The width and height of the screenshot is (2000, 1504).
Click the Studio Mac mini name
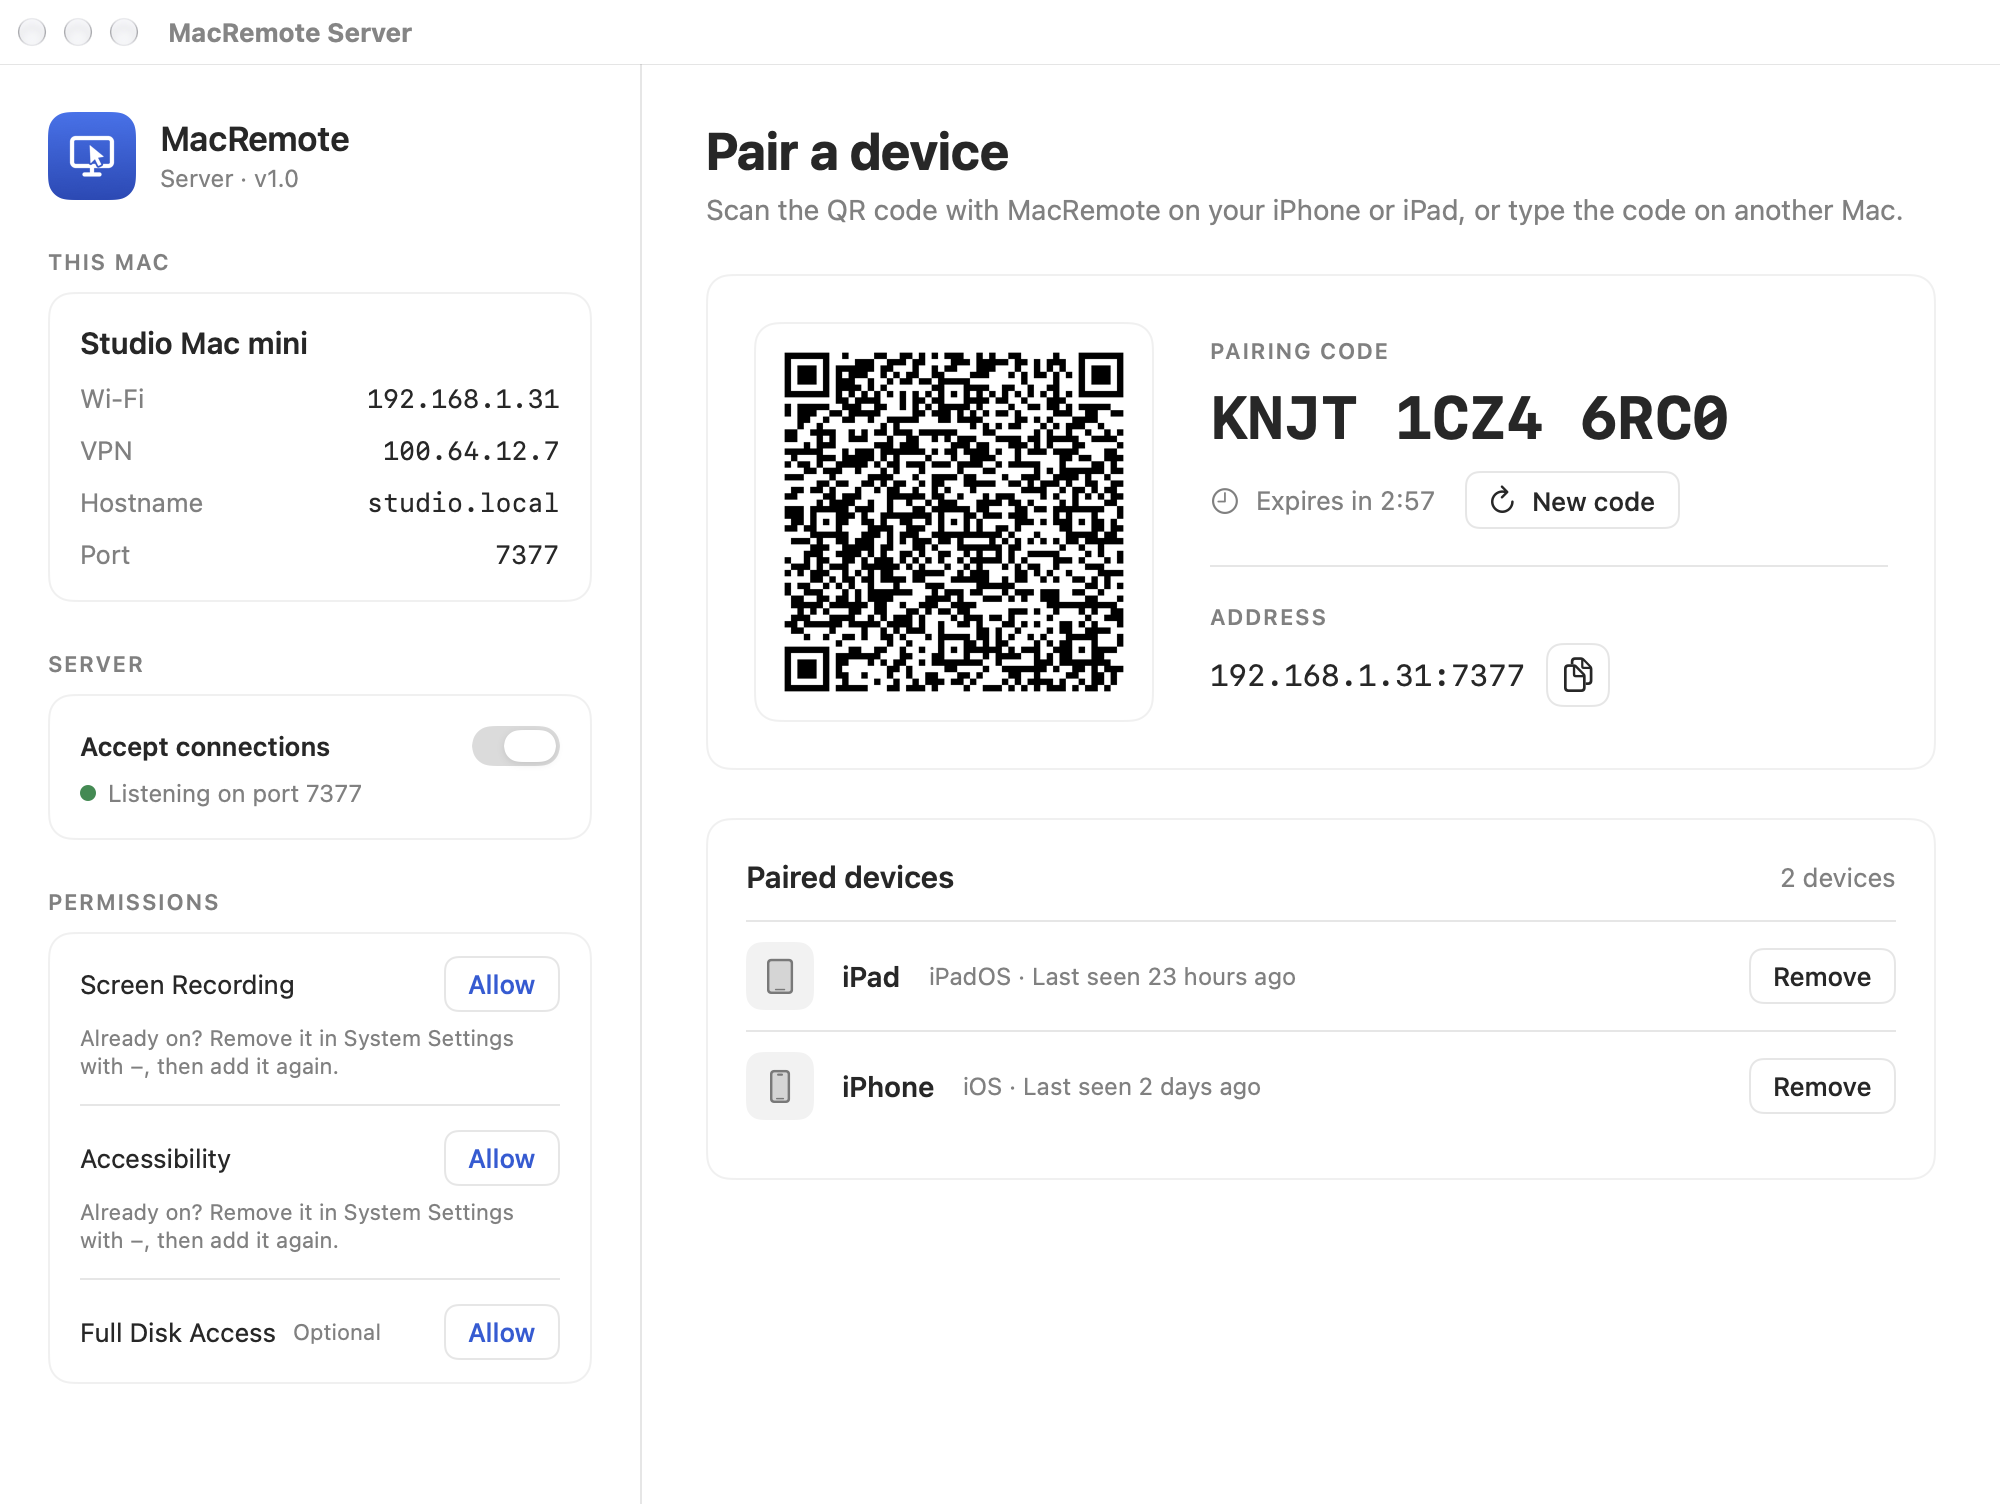click(194, 344)
